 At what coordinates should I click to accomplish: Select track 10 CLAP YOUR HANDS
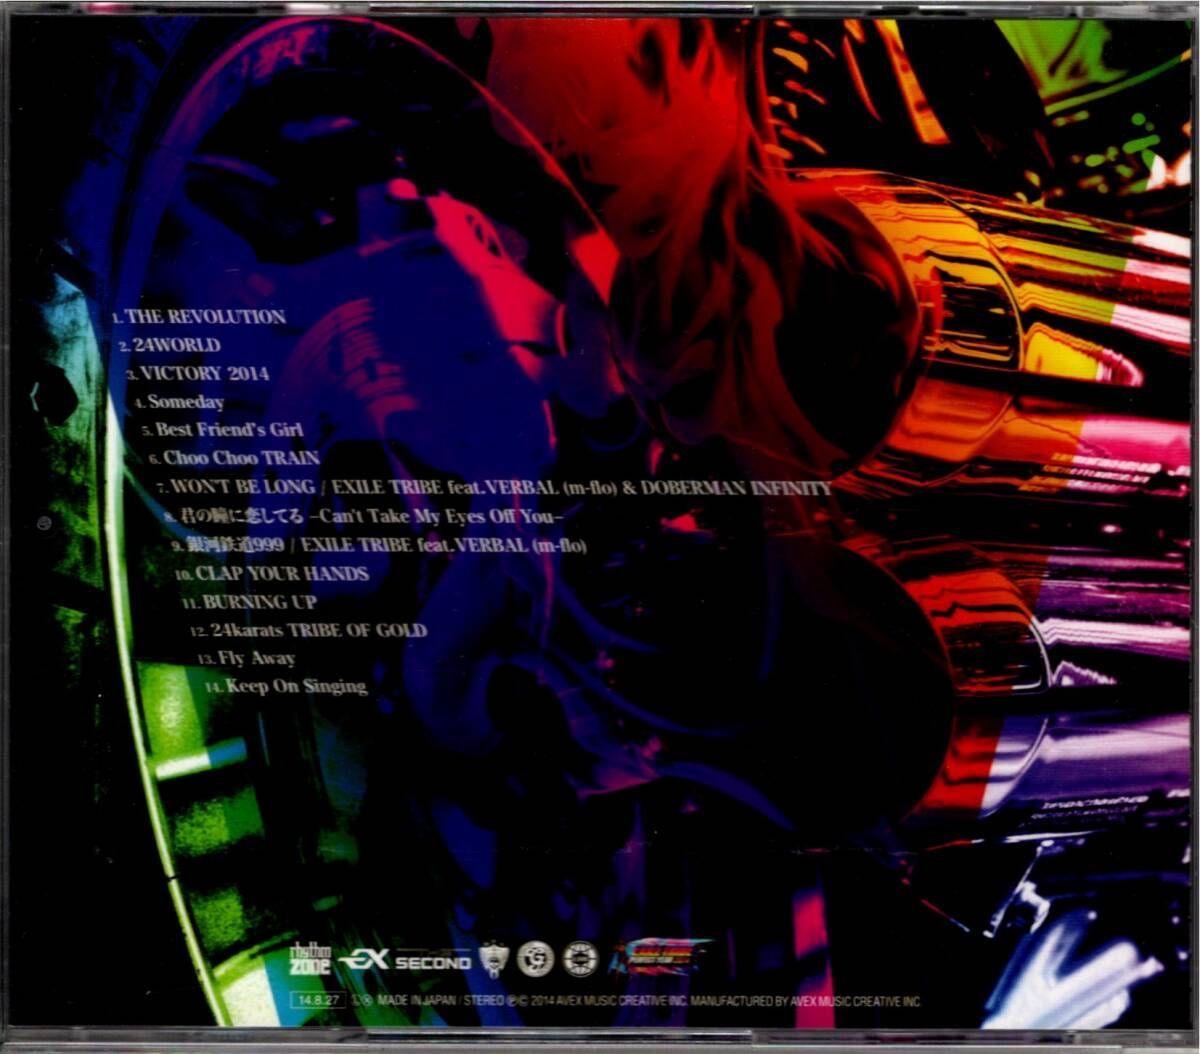tap(271, 574)
